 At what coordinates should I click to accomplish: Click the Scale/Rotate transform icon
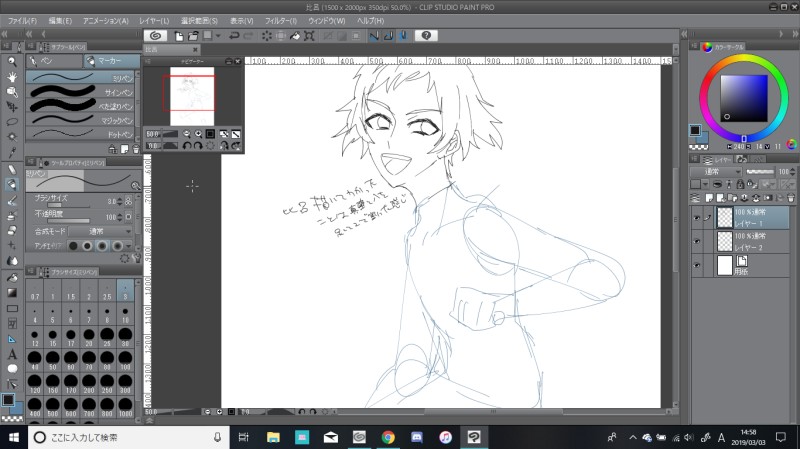(x=309, y=36)
